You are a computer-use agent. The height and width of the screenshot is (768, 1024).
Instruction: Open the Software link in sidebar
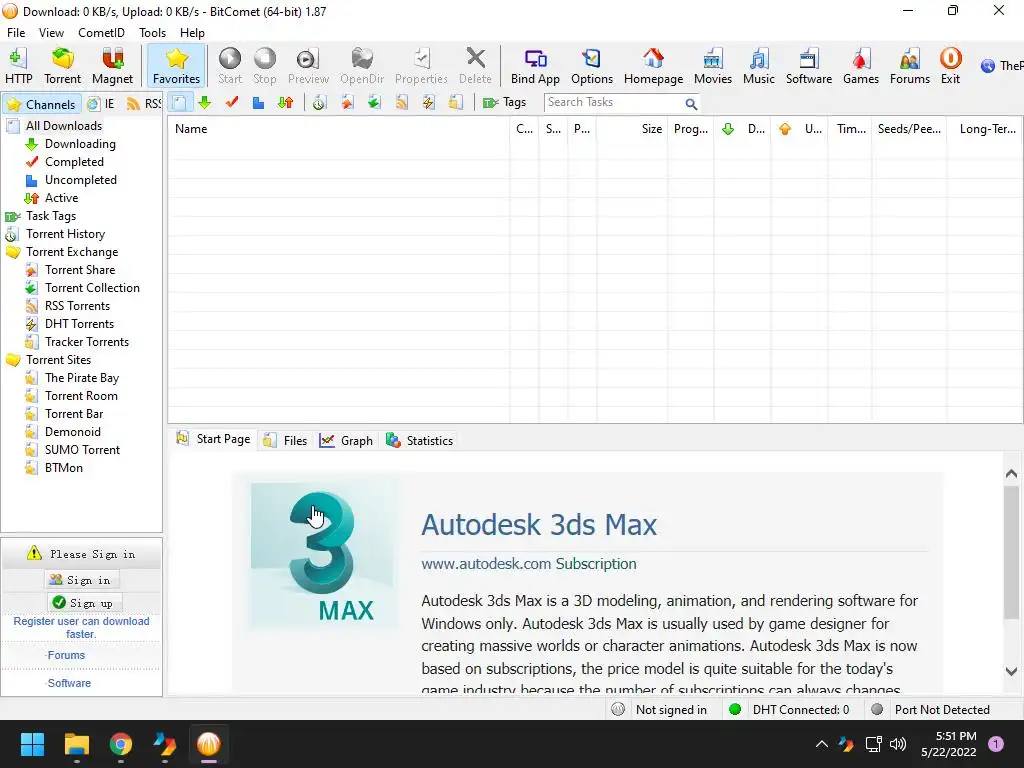(x=69, y=683)
